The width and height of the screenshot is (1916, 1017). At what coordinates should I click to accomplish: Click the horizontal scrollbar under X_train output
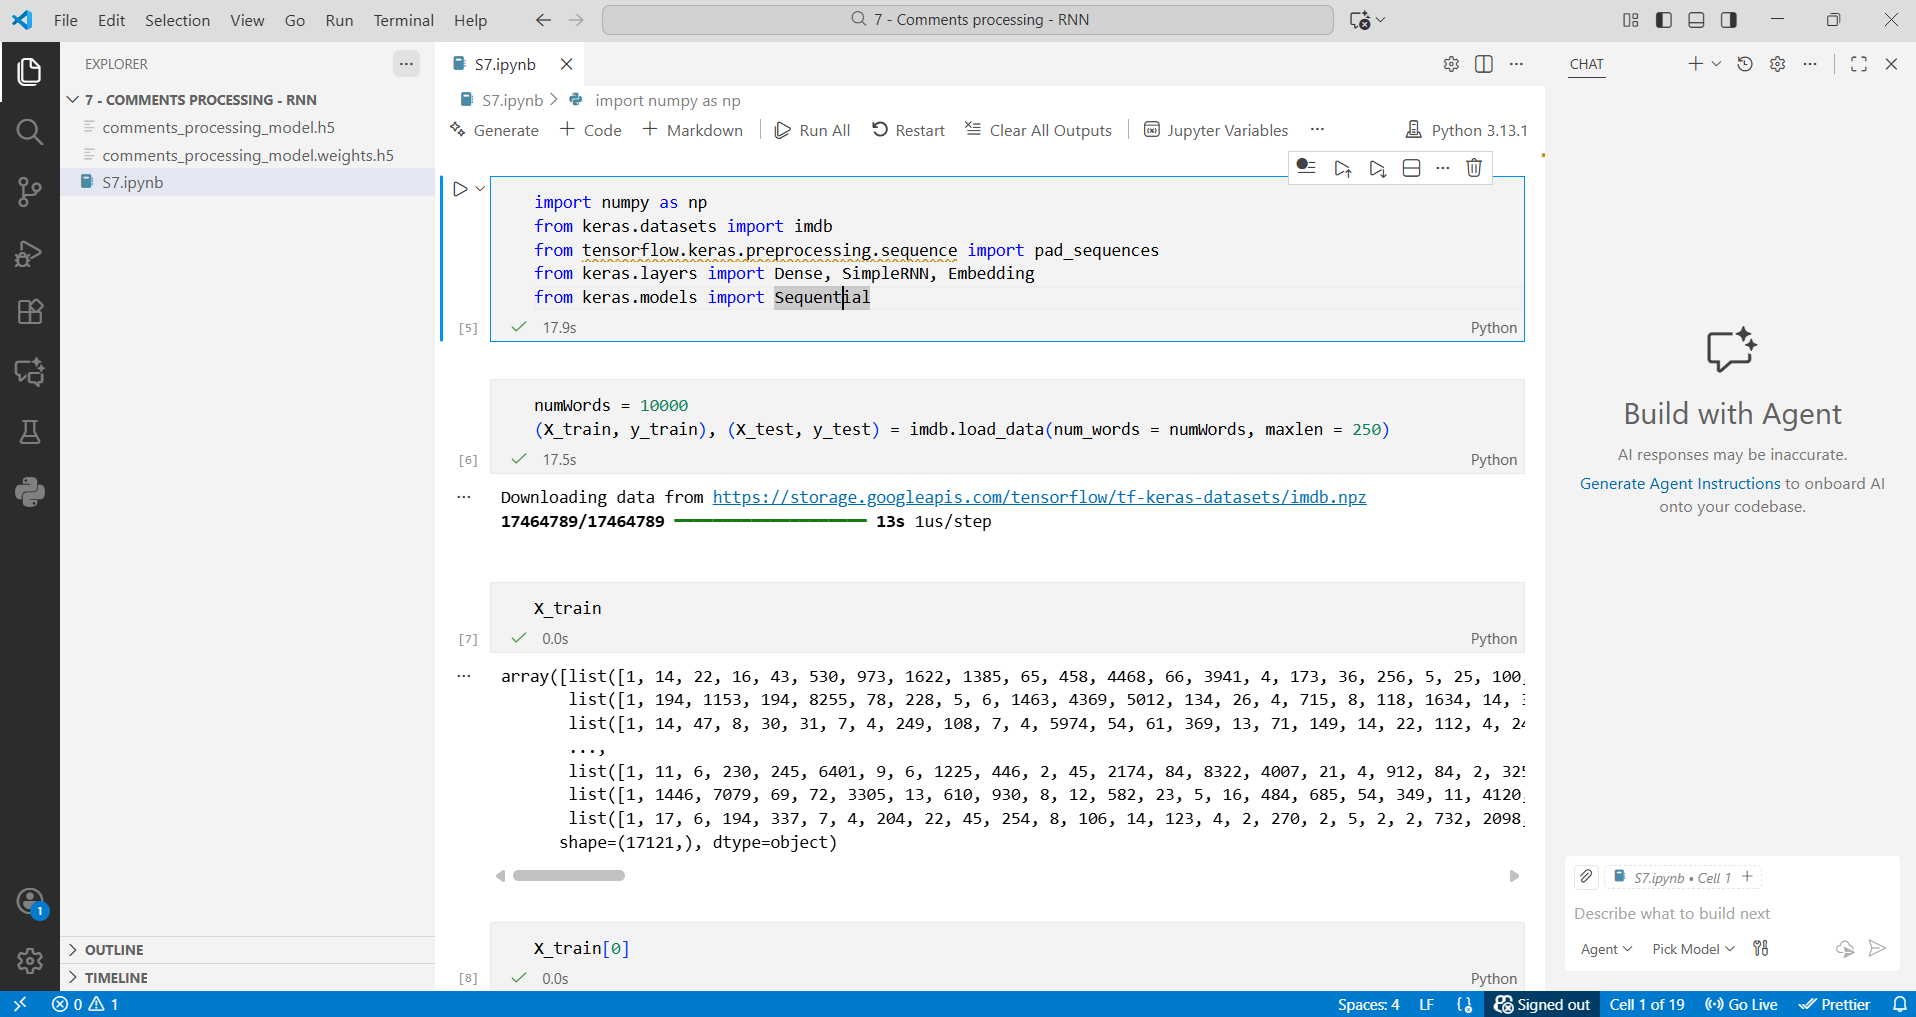(x=569, y=876)
